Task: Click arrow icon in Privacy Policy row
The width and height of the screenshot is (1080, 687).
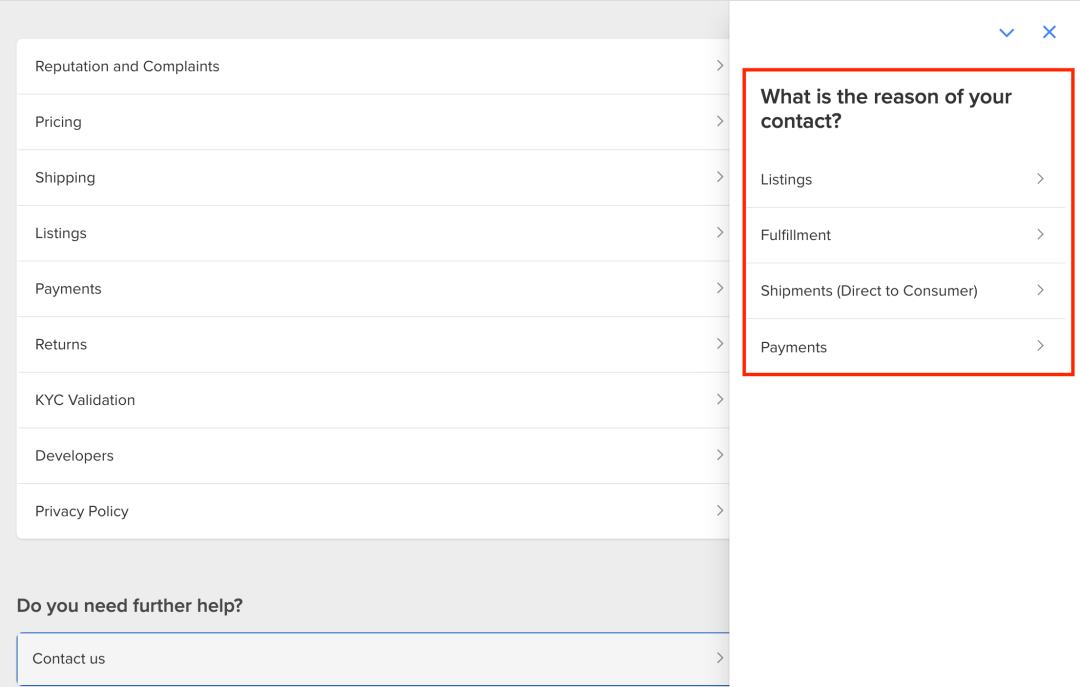Action: click(719, 510)
